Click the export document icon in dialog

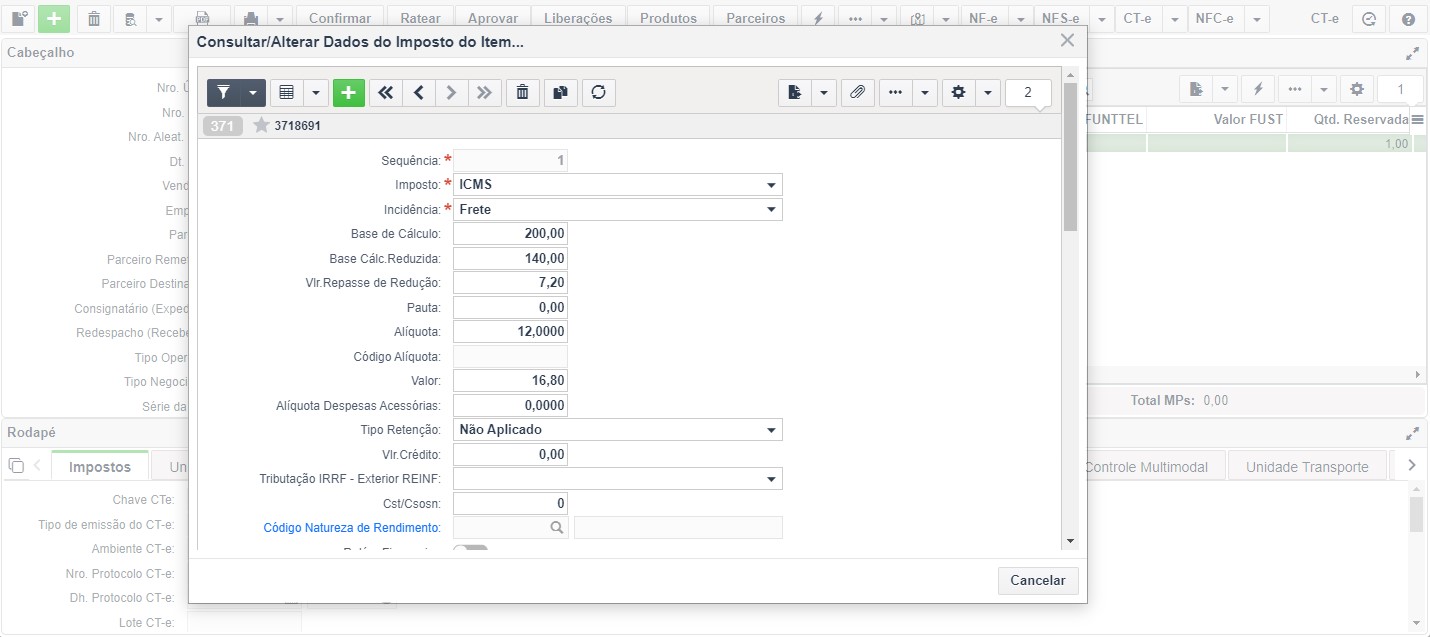click(x=795, y=92)
